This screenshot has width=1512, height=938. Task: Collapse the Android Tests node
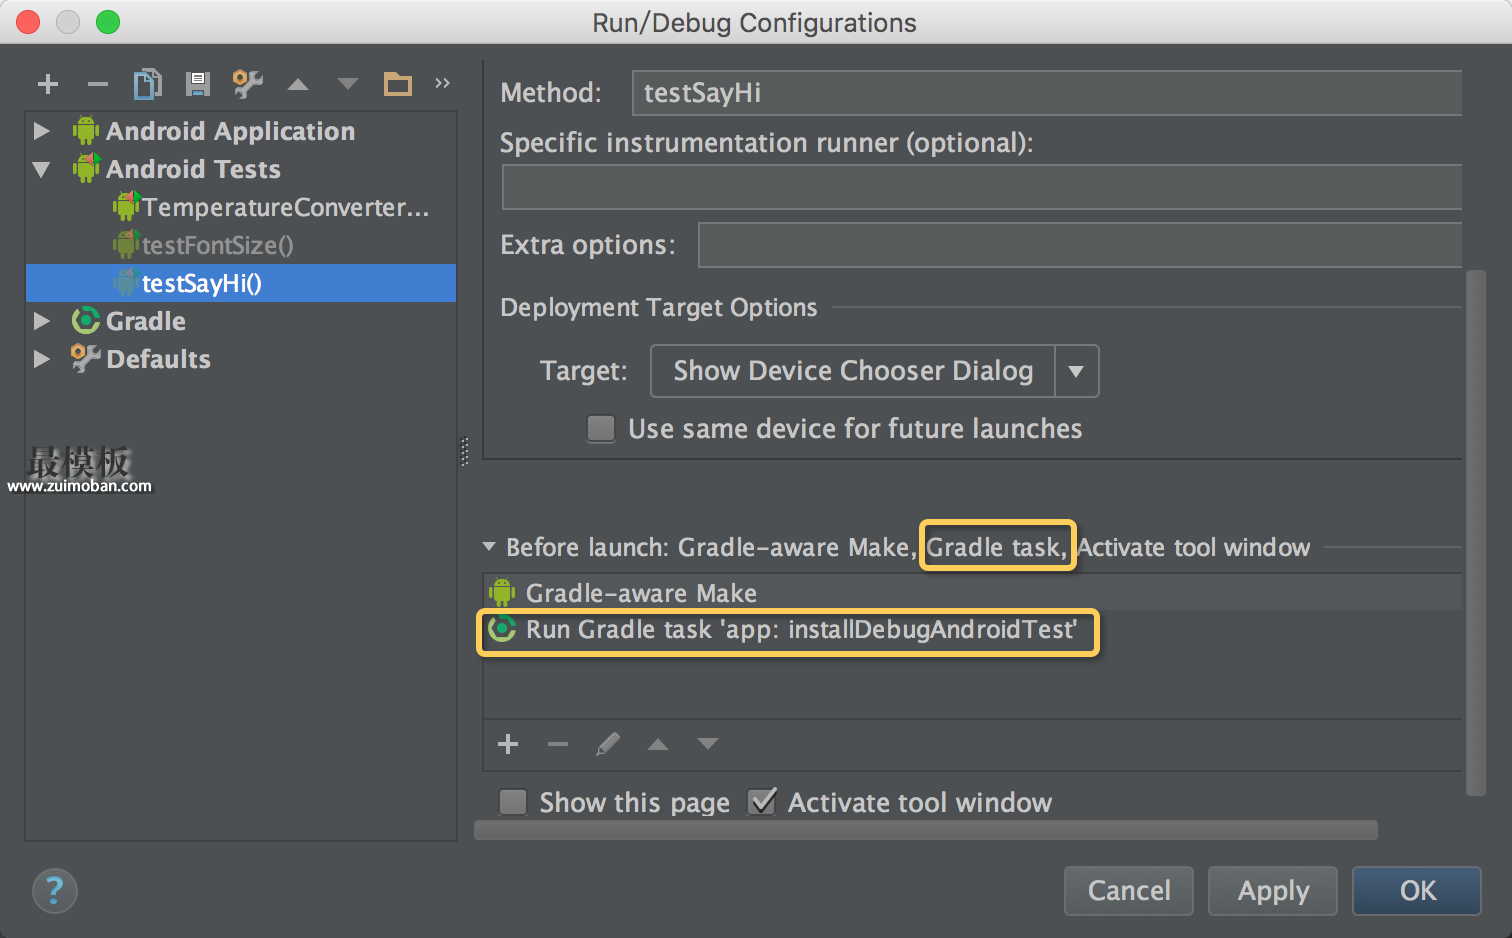click(x=41, y=169)
